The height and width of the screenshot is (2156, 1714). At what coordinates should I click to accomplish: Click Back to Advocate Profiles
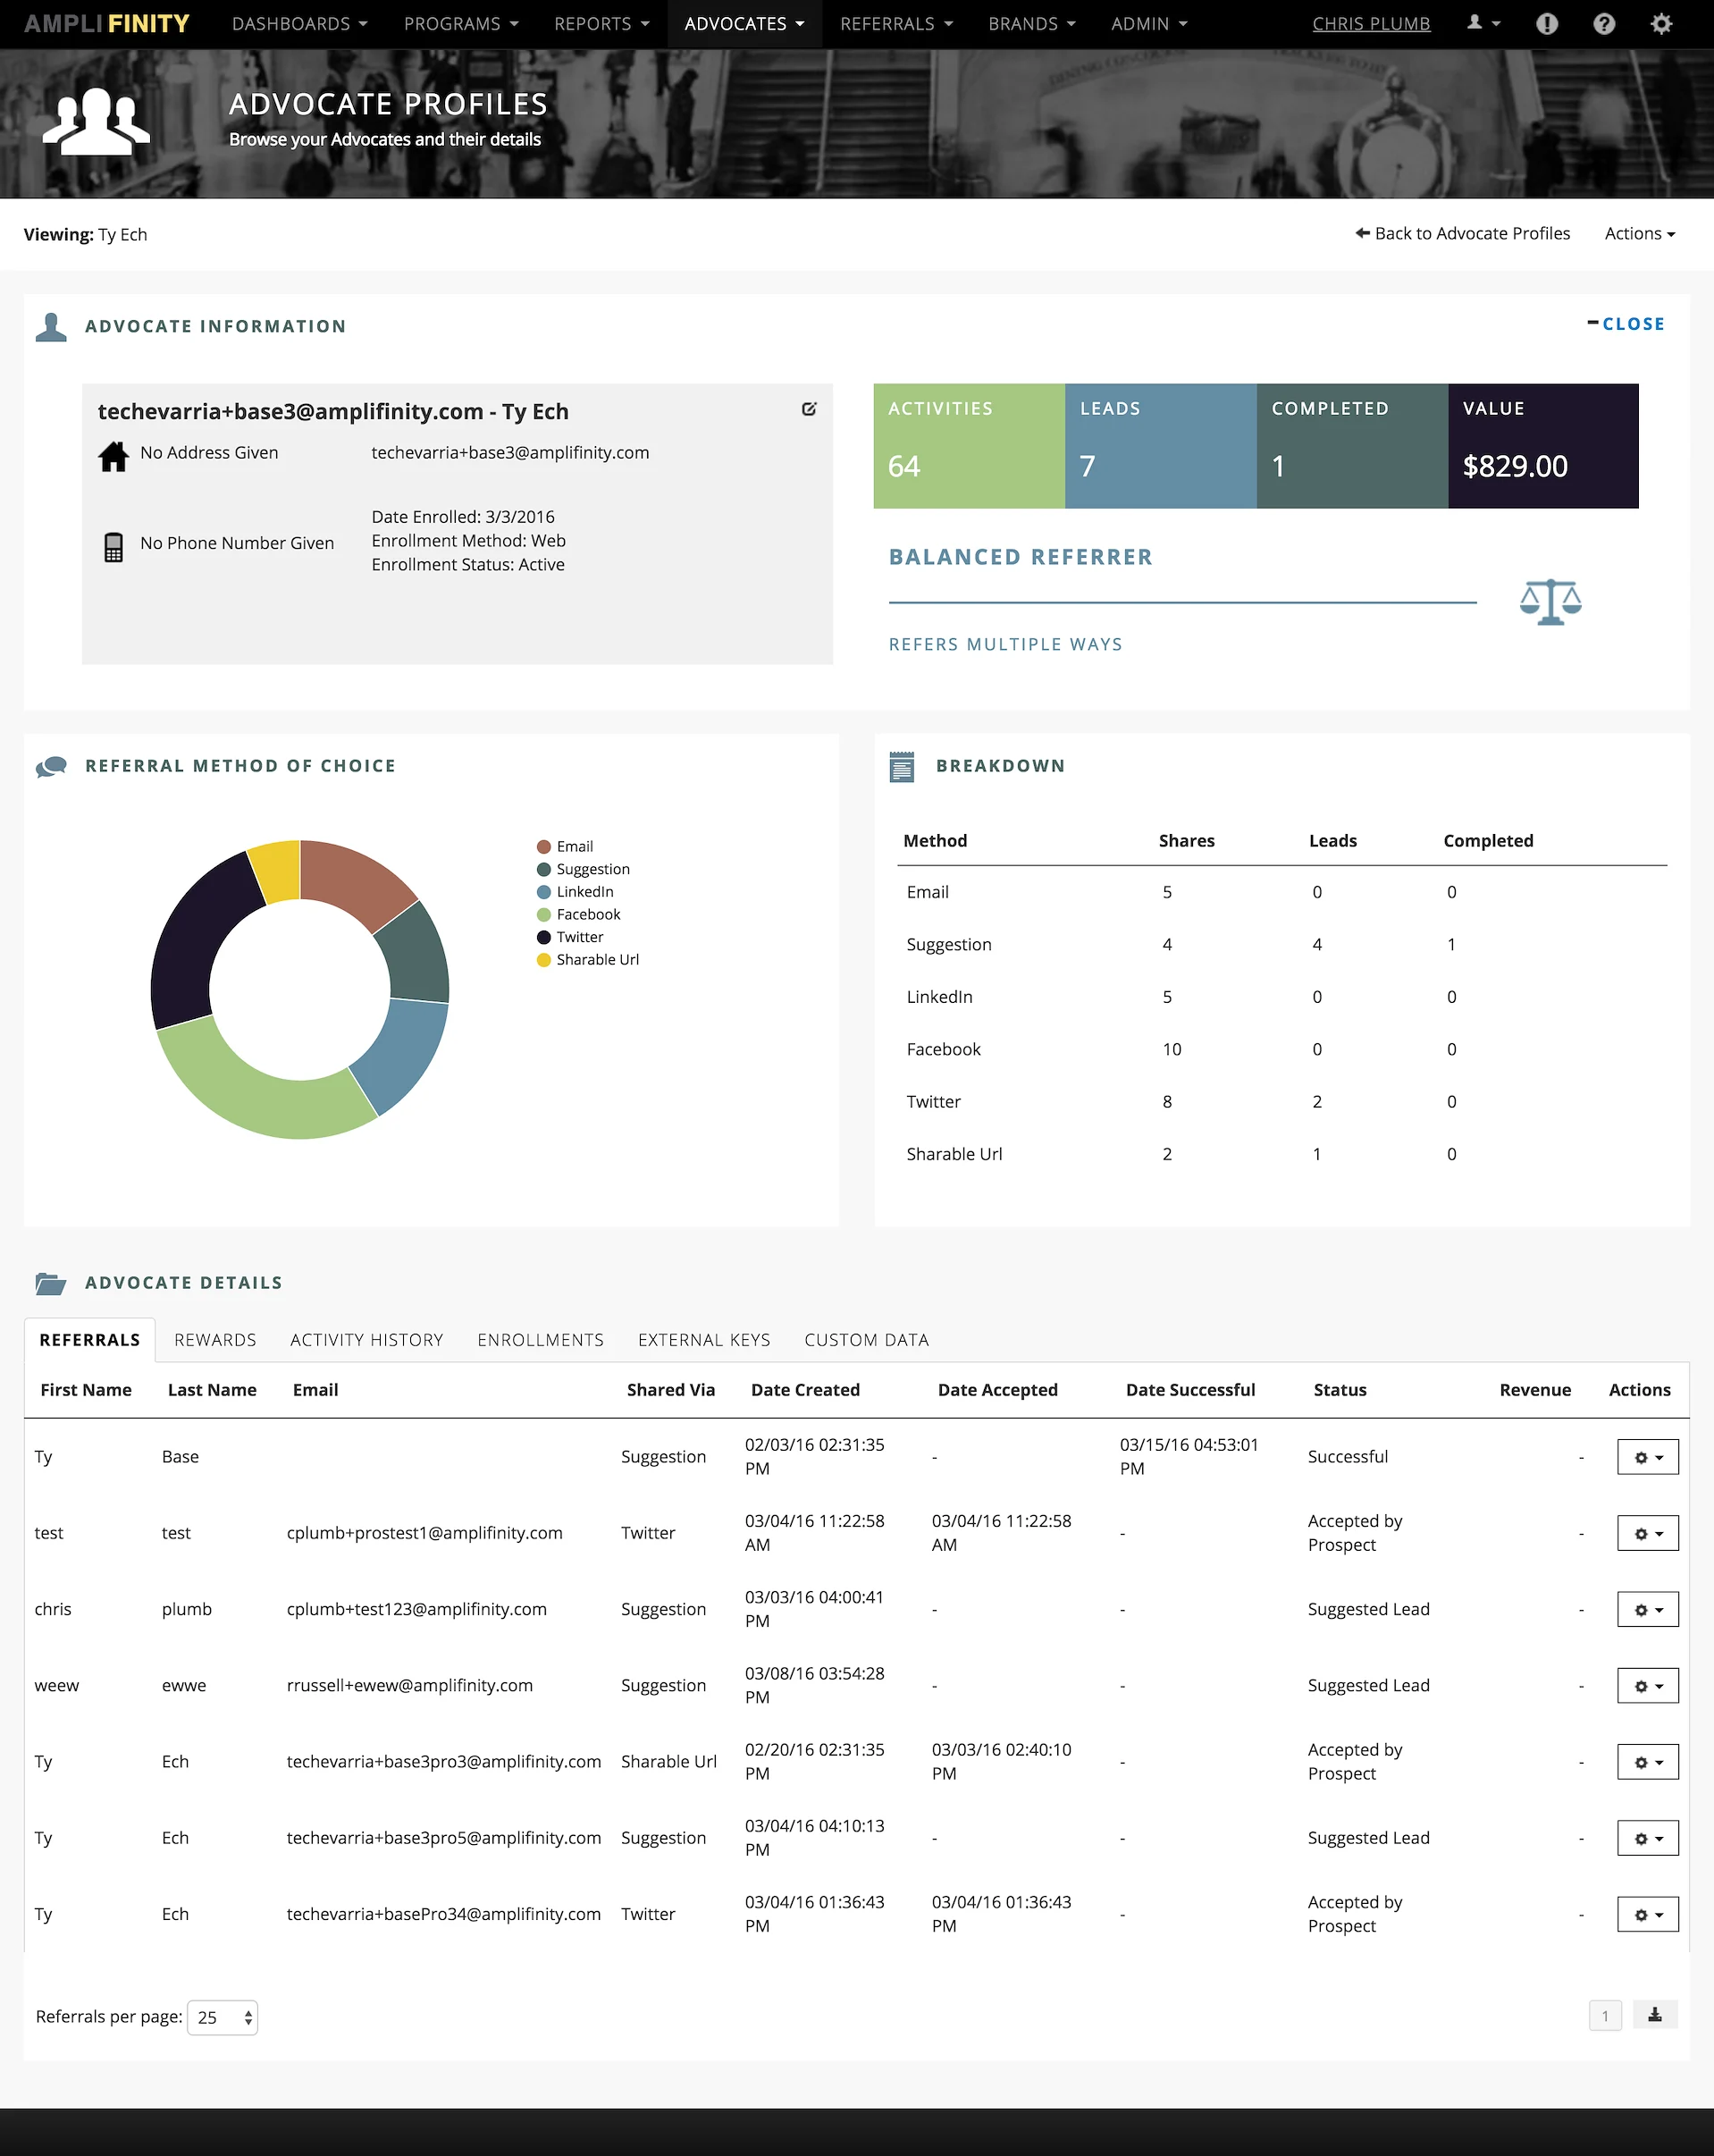[x=1464, y=233]
